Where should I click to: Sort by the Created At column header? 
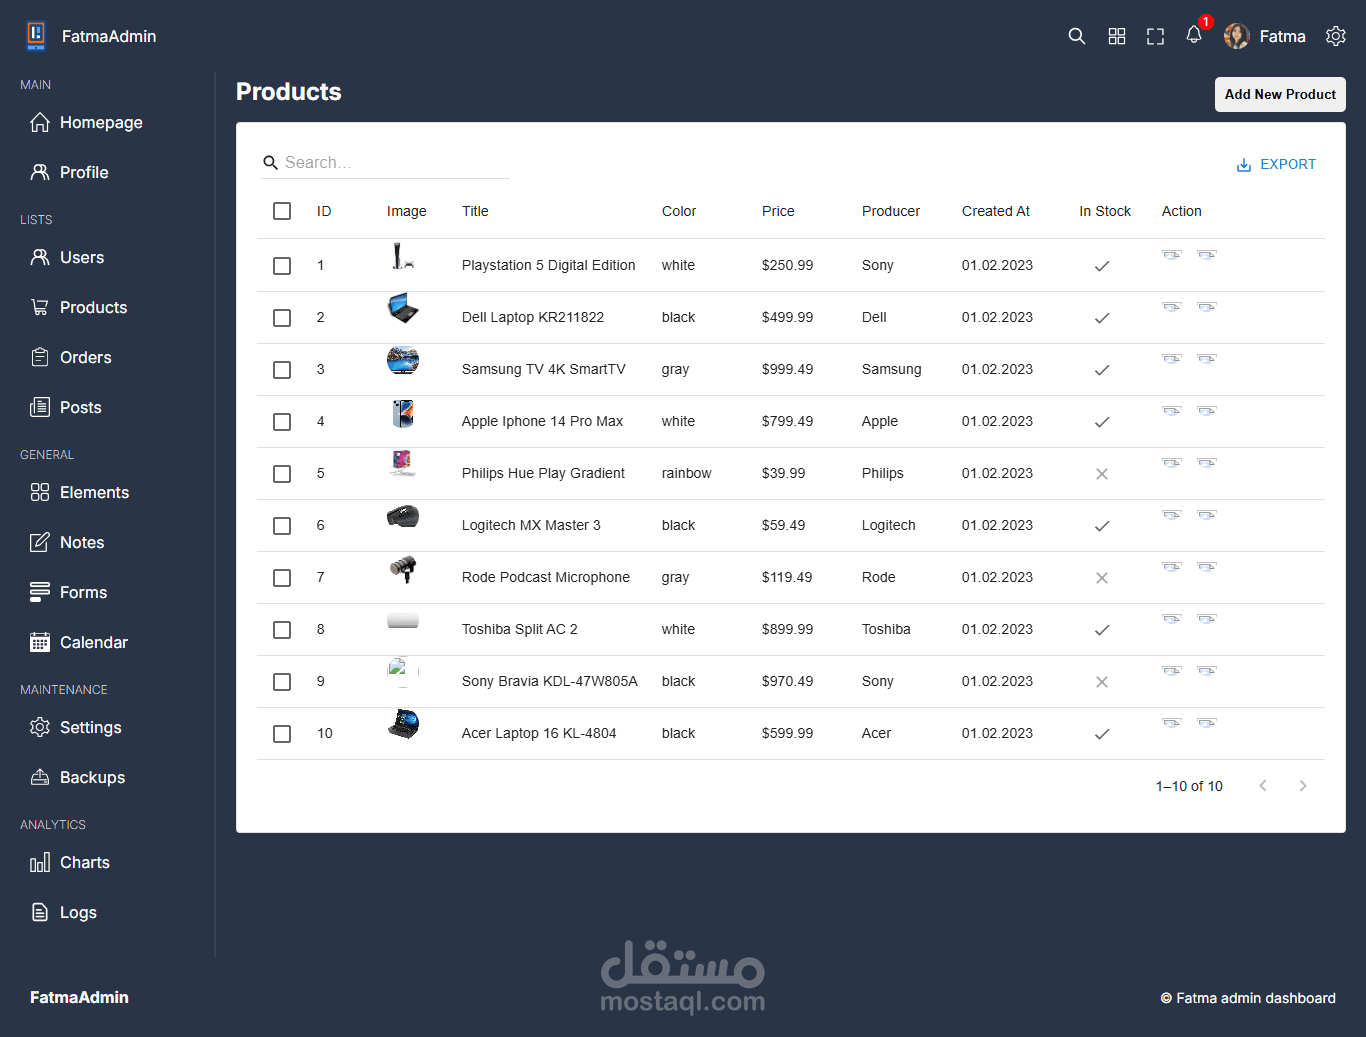[x=996, y=211]
